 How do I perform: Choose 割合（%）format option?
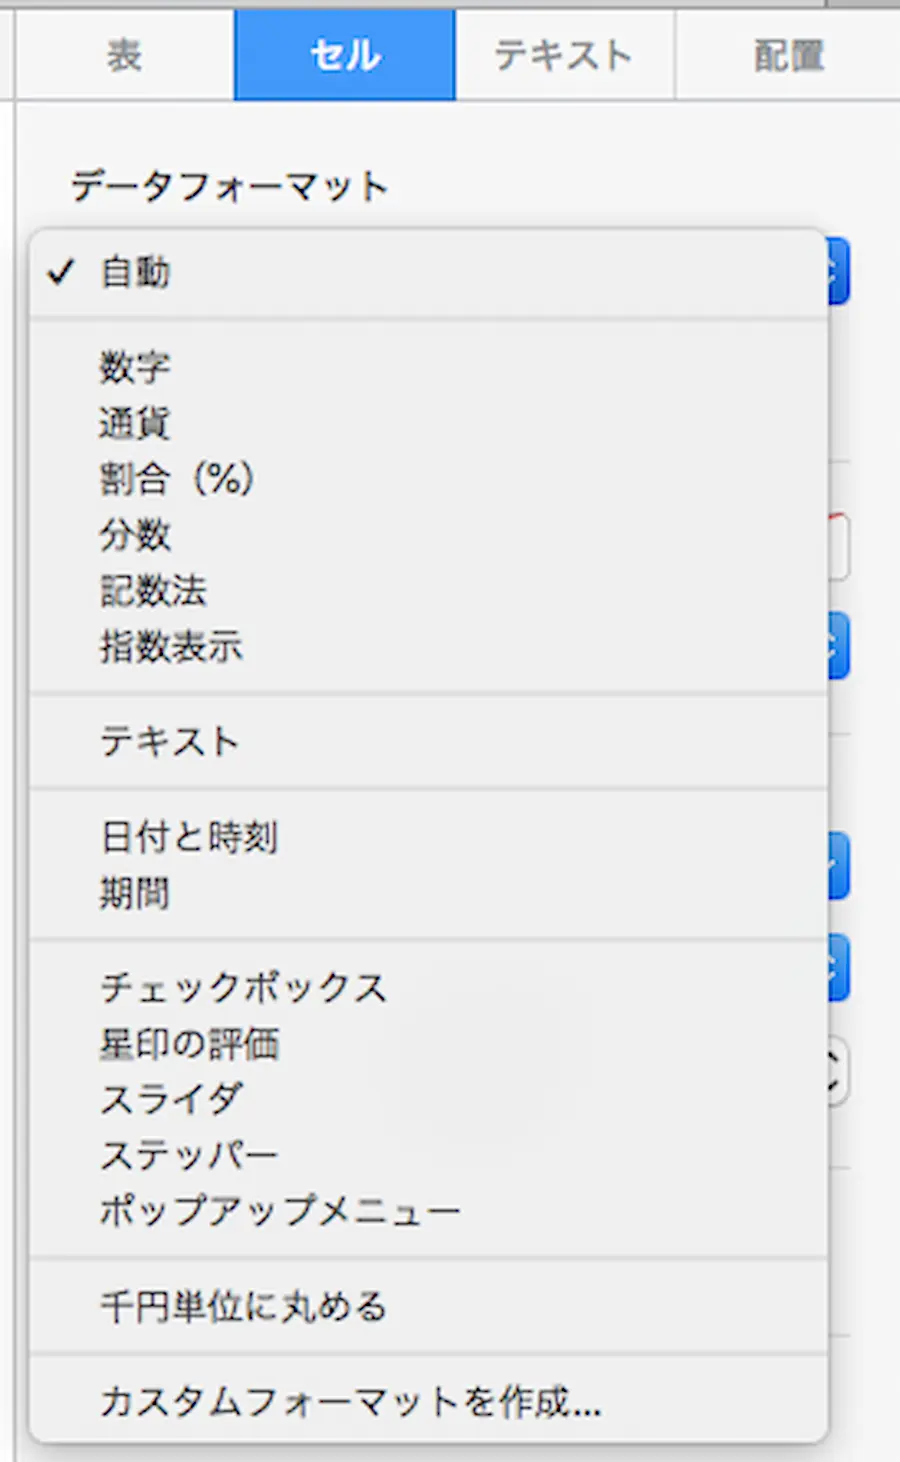pos(176,479)
